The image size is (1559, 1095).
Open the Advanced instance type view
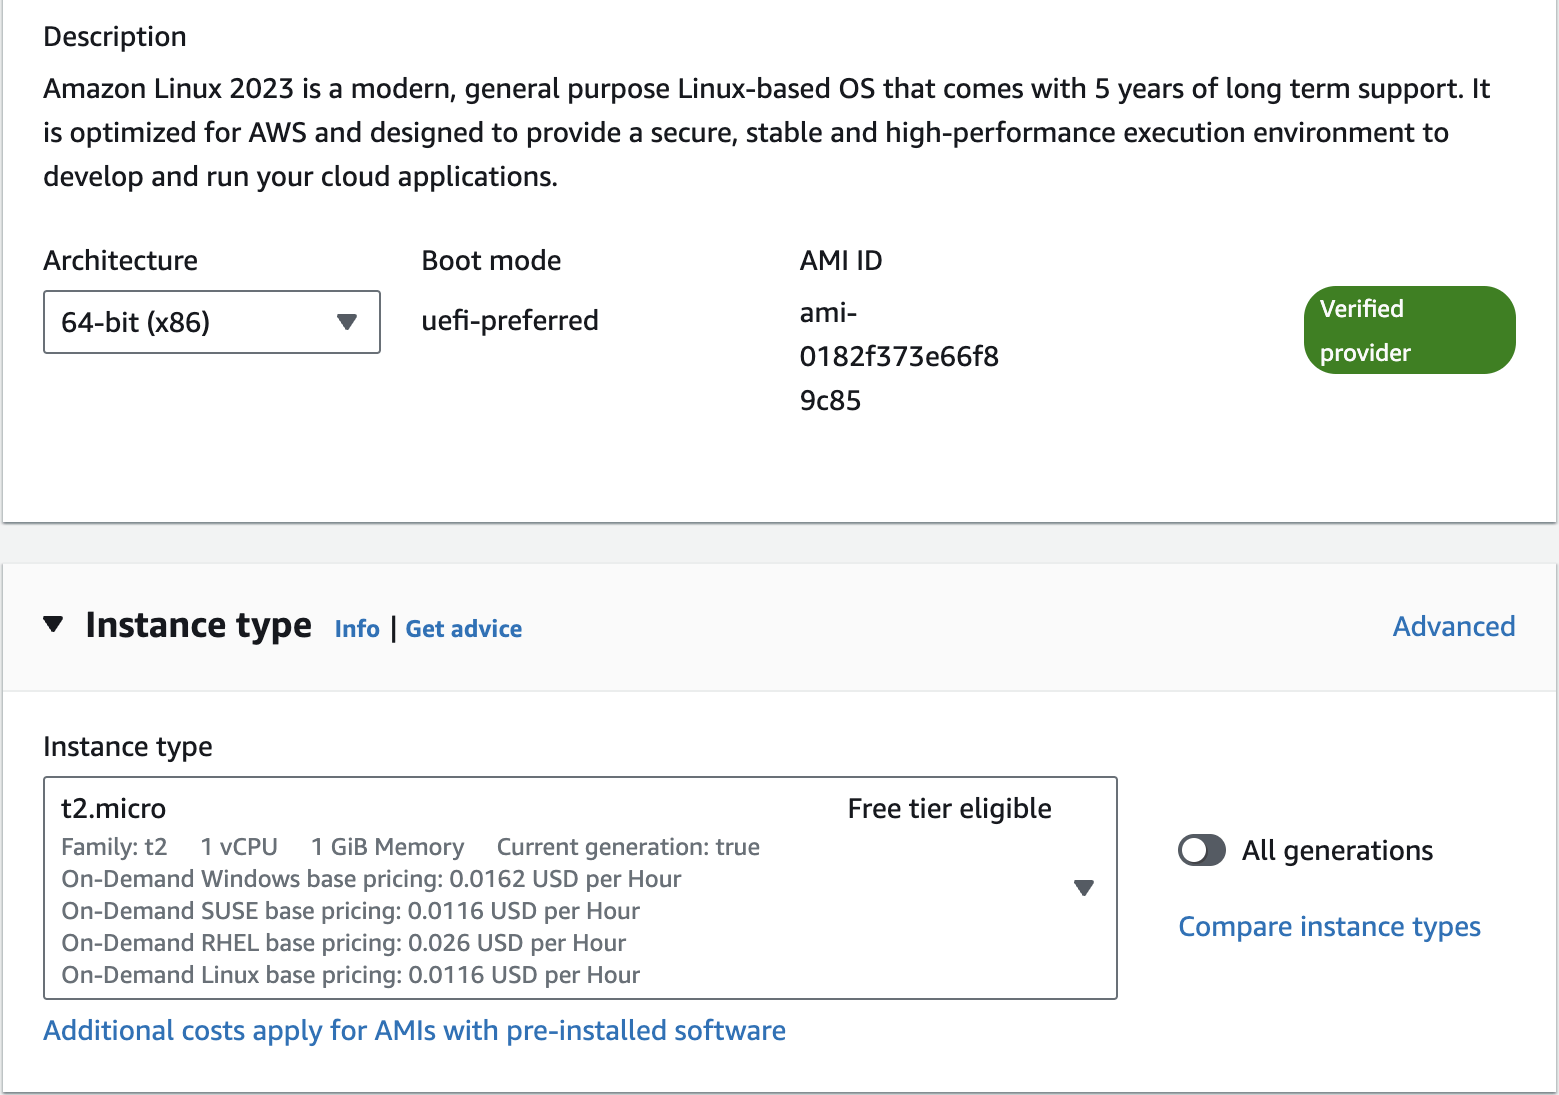1453,627
